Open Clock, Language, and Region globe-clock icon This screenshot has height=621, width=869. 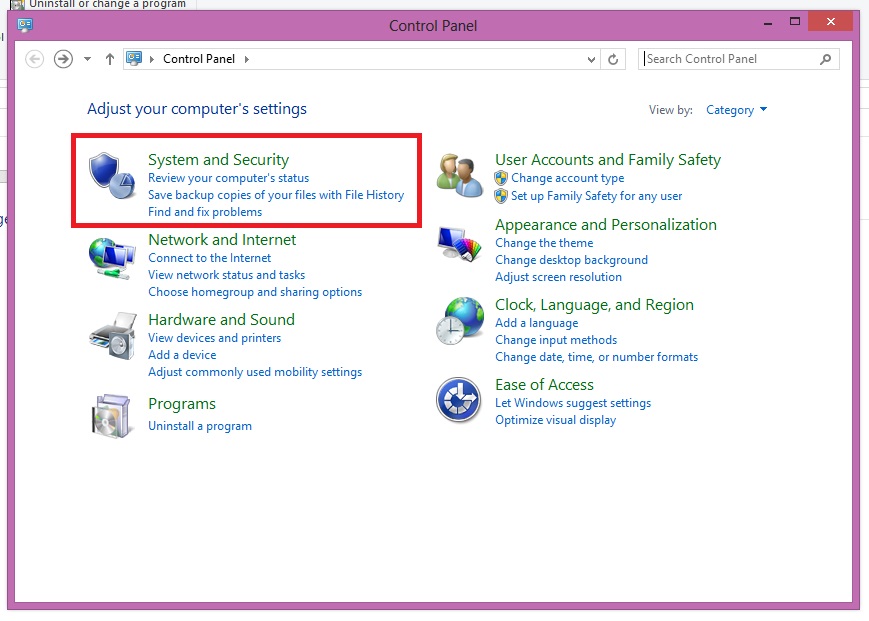(x=459, y=321)
